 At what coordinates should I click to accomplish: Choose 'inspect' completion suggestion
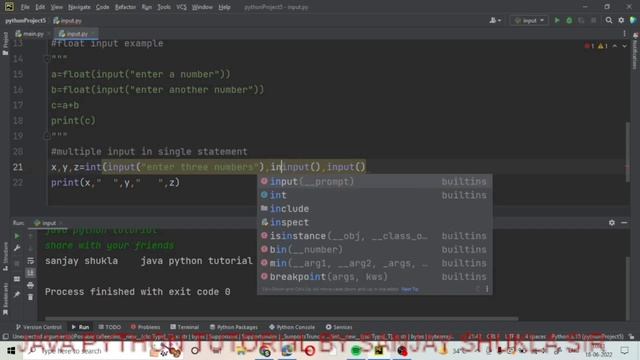click(374, 222)
